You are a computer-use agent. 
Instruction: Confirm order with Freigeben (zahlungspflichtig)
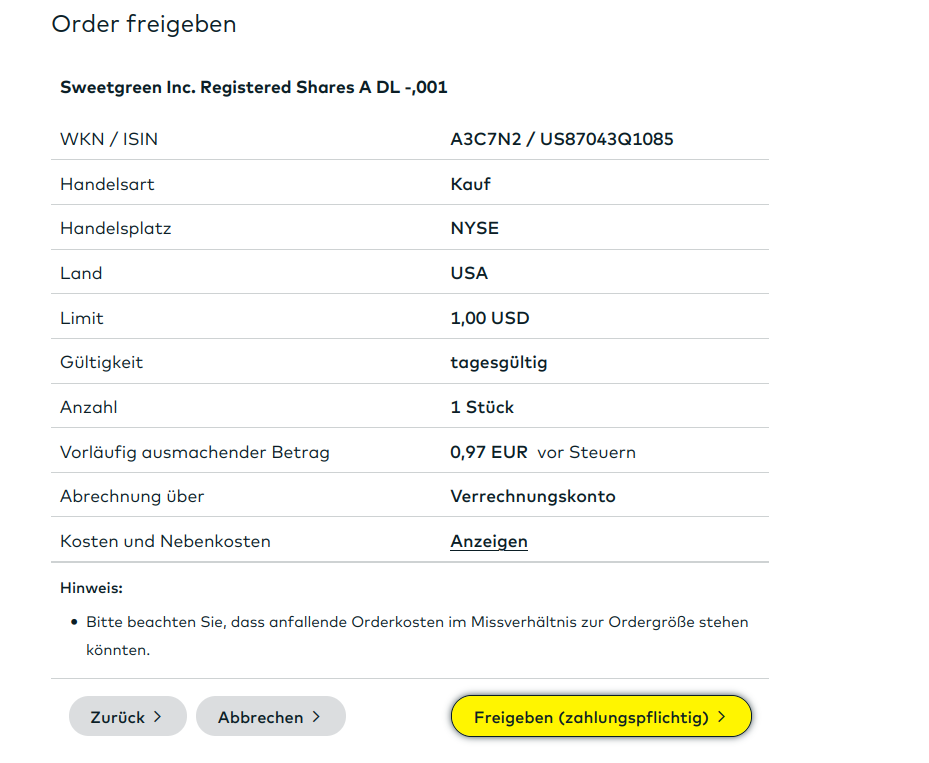(591, 717)
